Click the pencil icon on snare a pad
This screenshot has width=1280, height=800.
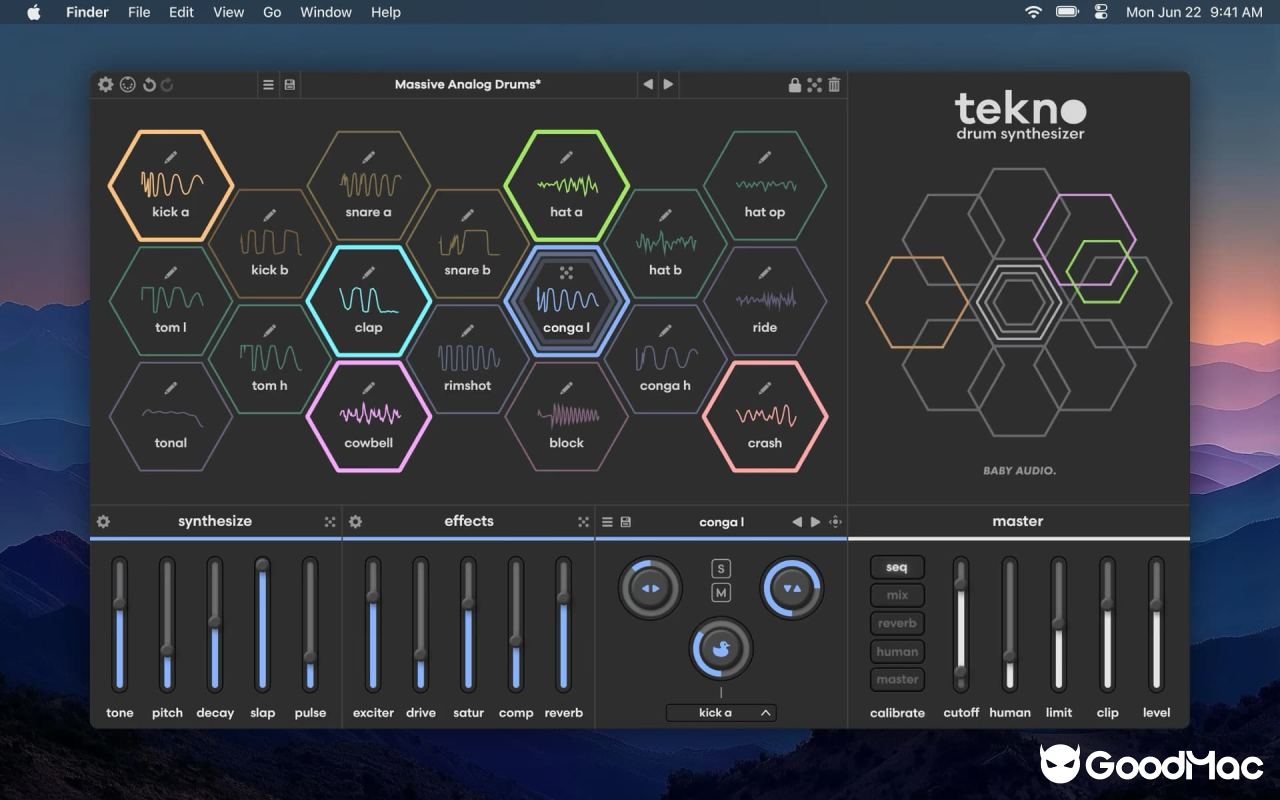tap(368, 157)
